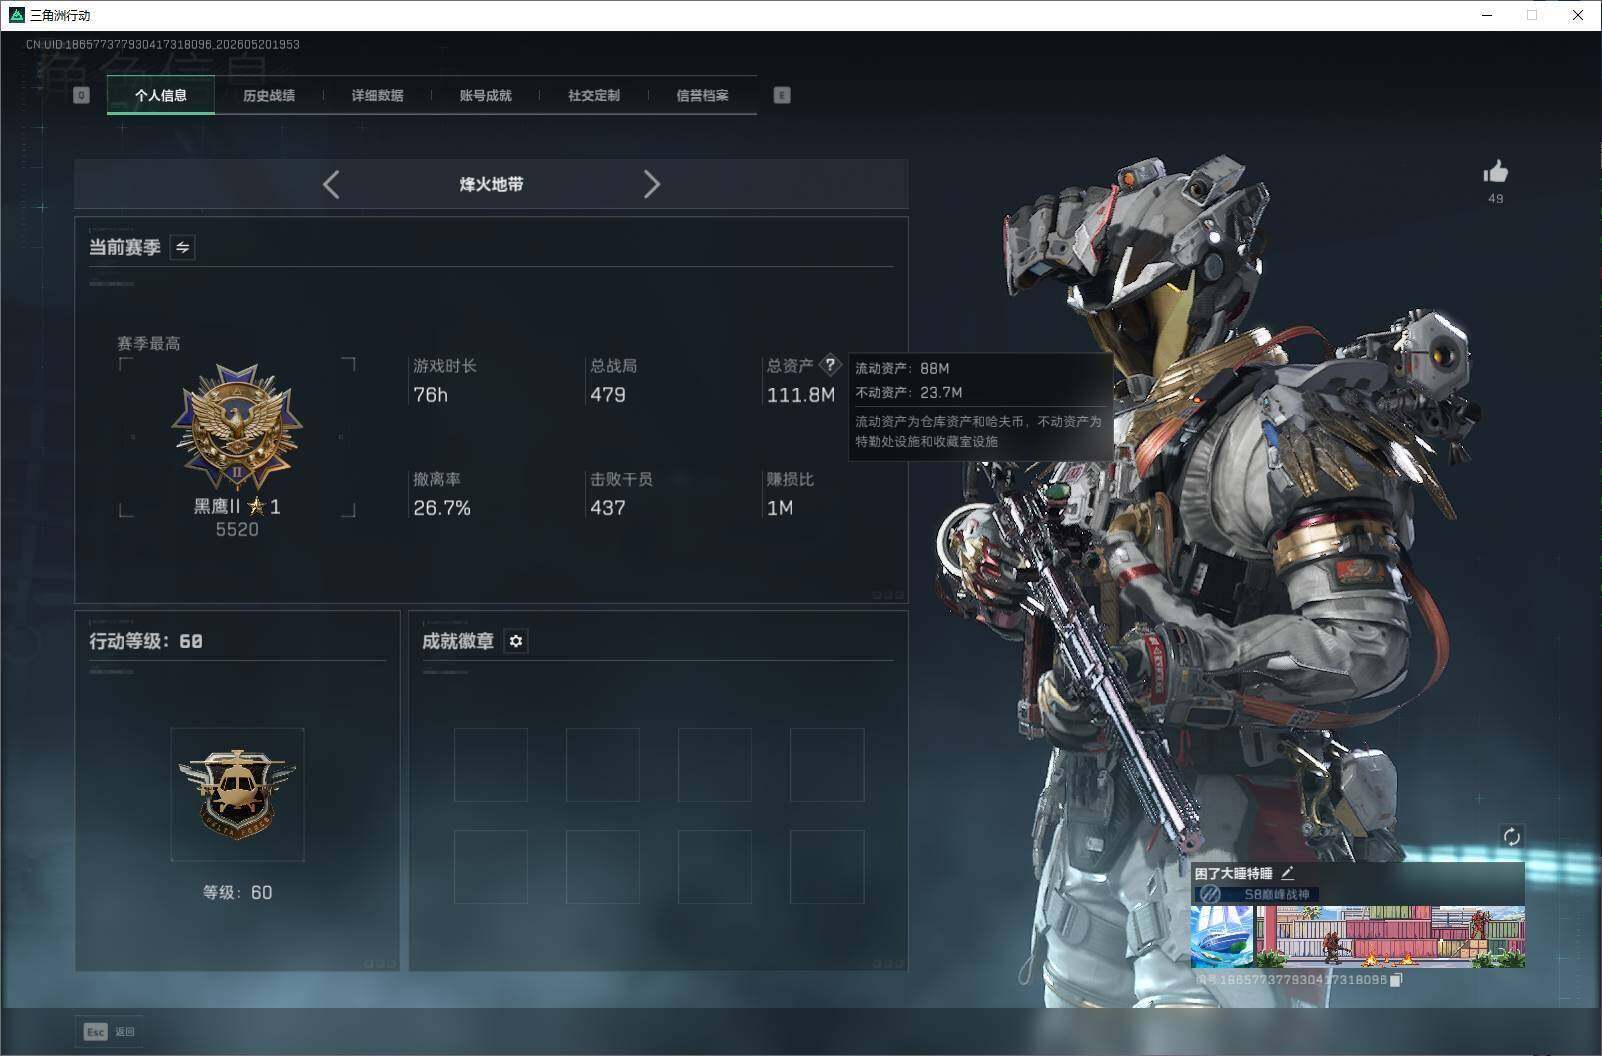This screenshot has height=1056, width=1602.
Task: Click the nickname 困了大睡特睡
Action: point(1233,873)
